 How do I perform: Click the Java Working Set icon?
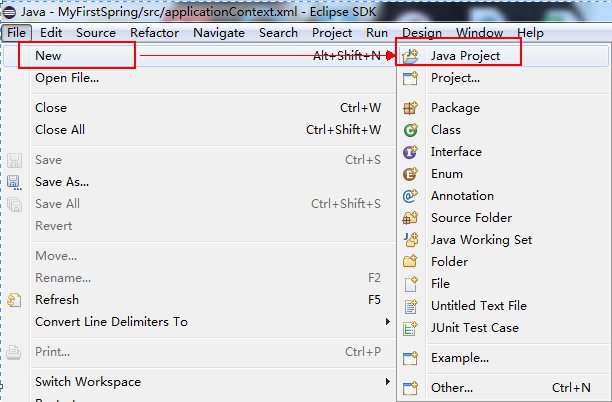pos(410,240)
